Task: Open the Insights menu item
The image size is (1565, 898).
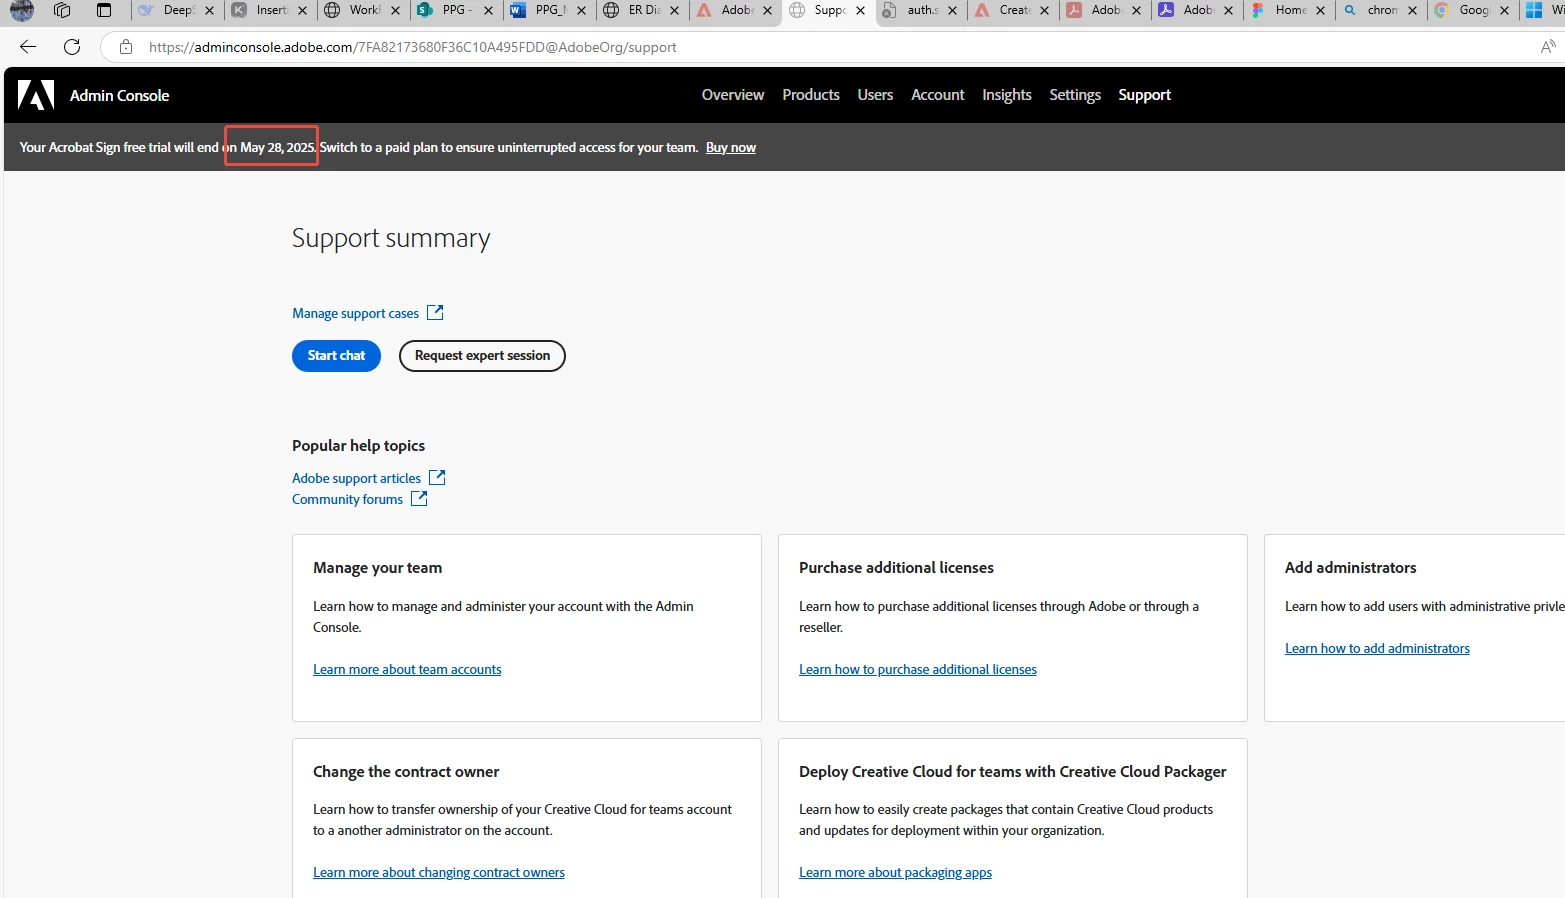Action: (x=1007, y=95)
